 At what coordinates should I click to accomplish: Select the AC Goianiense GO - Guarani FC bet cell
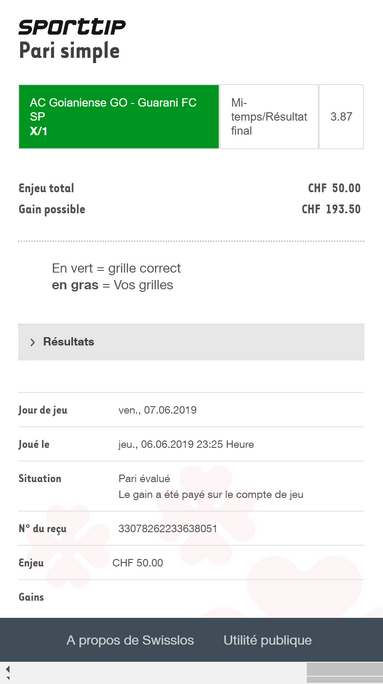[x=119, y=116]
